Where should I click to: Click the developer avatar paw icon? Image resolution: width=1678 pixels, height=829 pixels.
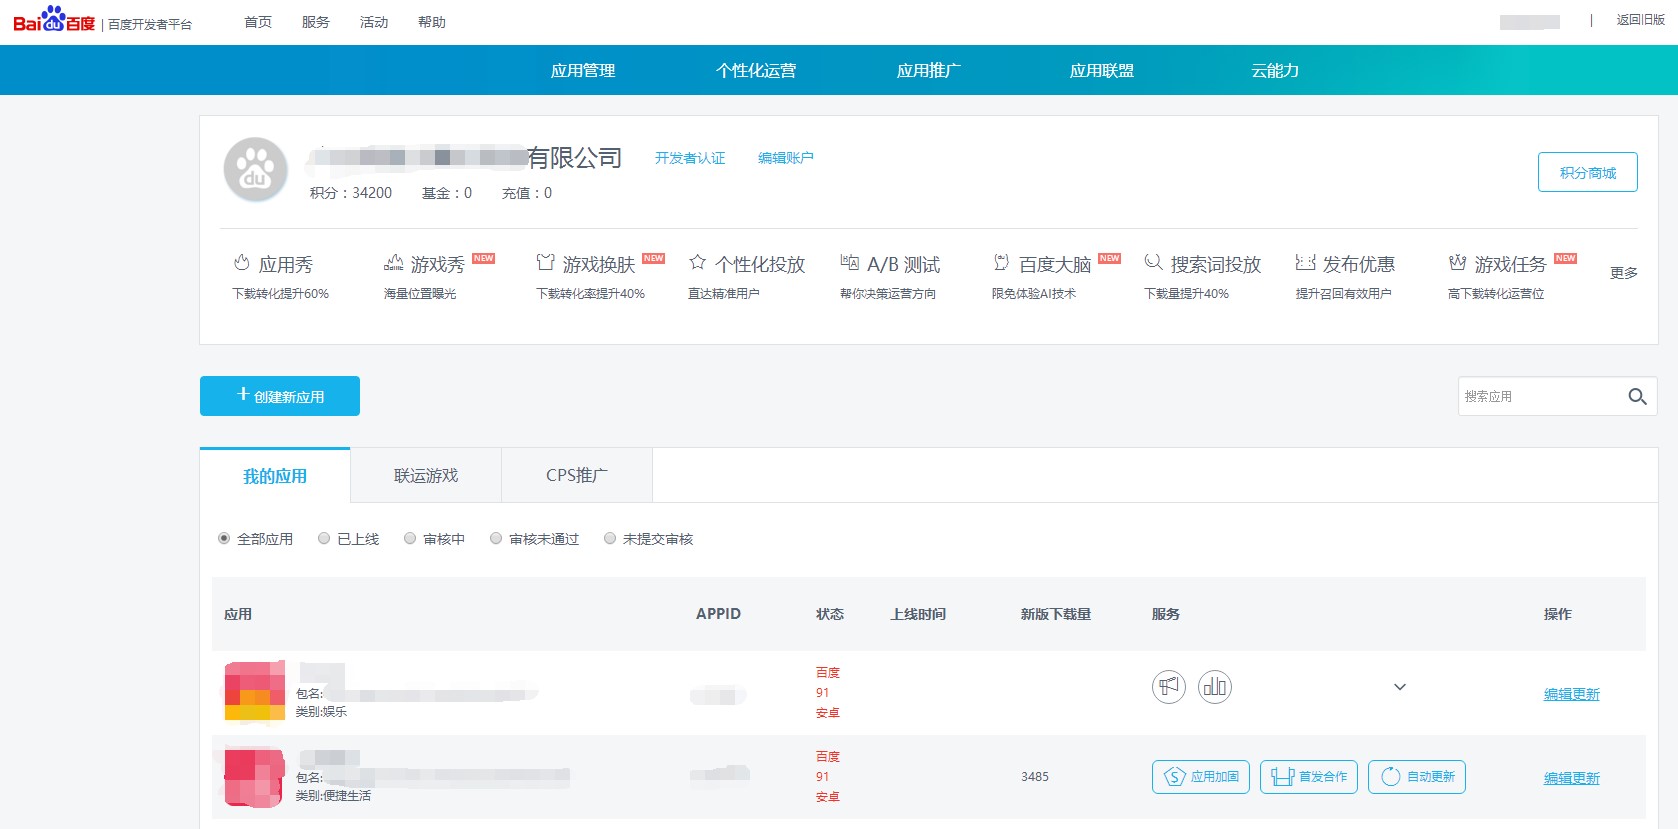[256, 170]
